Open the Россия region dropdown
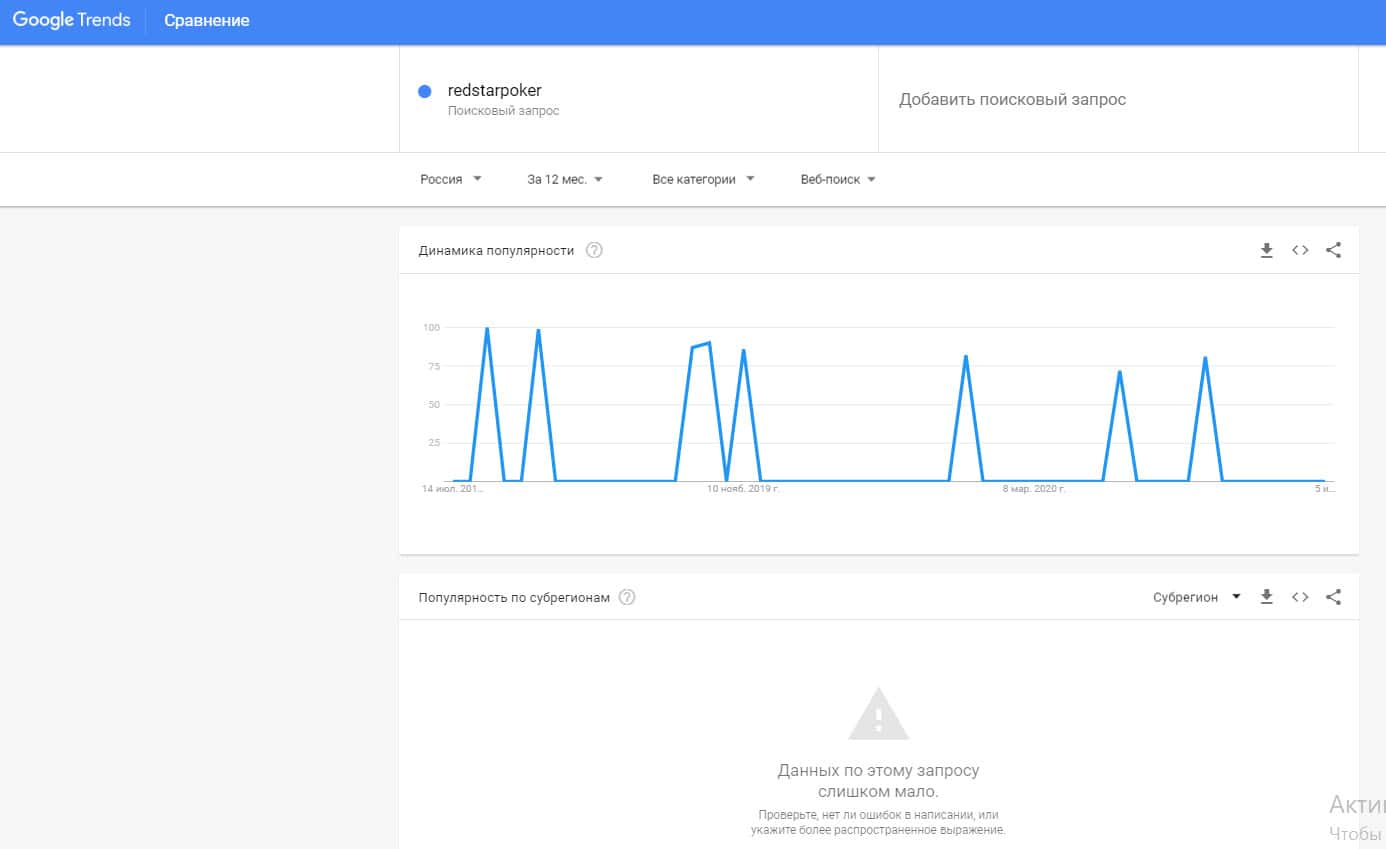 [x=450, y=180]
